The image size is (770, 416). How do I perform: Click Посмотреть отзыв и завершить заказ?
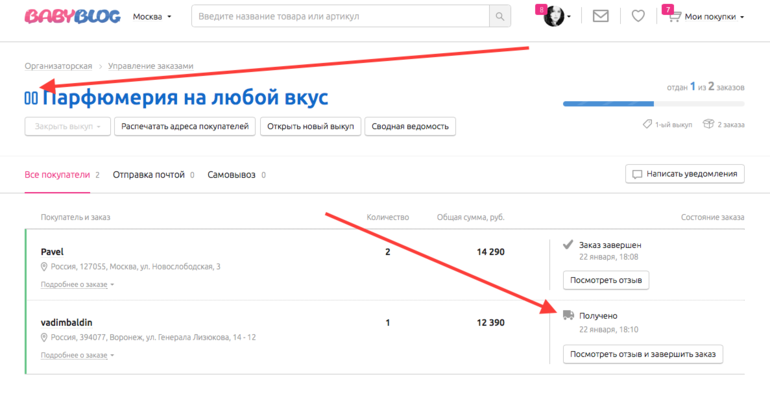tap(642, 354)
